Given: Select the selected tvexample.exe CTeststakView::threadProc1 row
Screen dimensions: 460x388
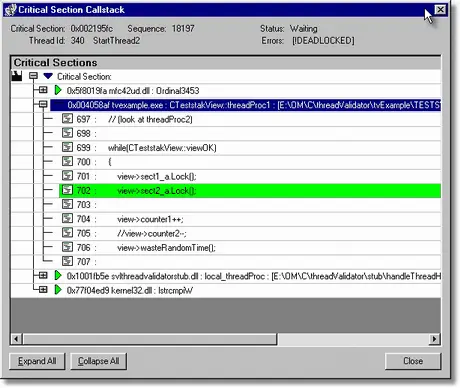Looking at the screenshot, I should 246,105.
